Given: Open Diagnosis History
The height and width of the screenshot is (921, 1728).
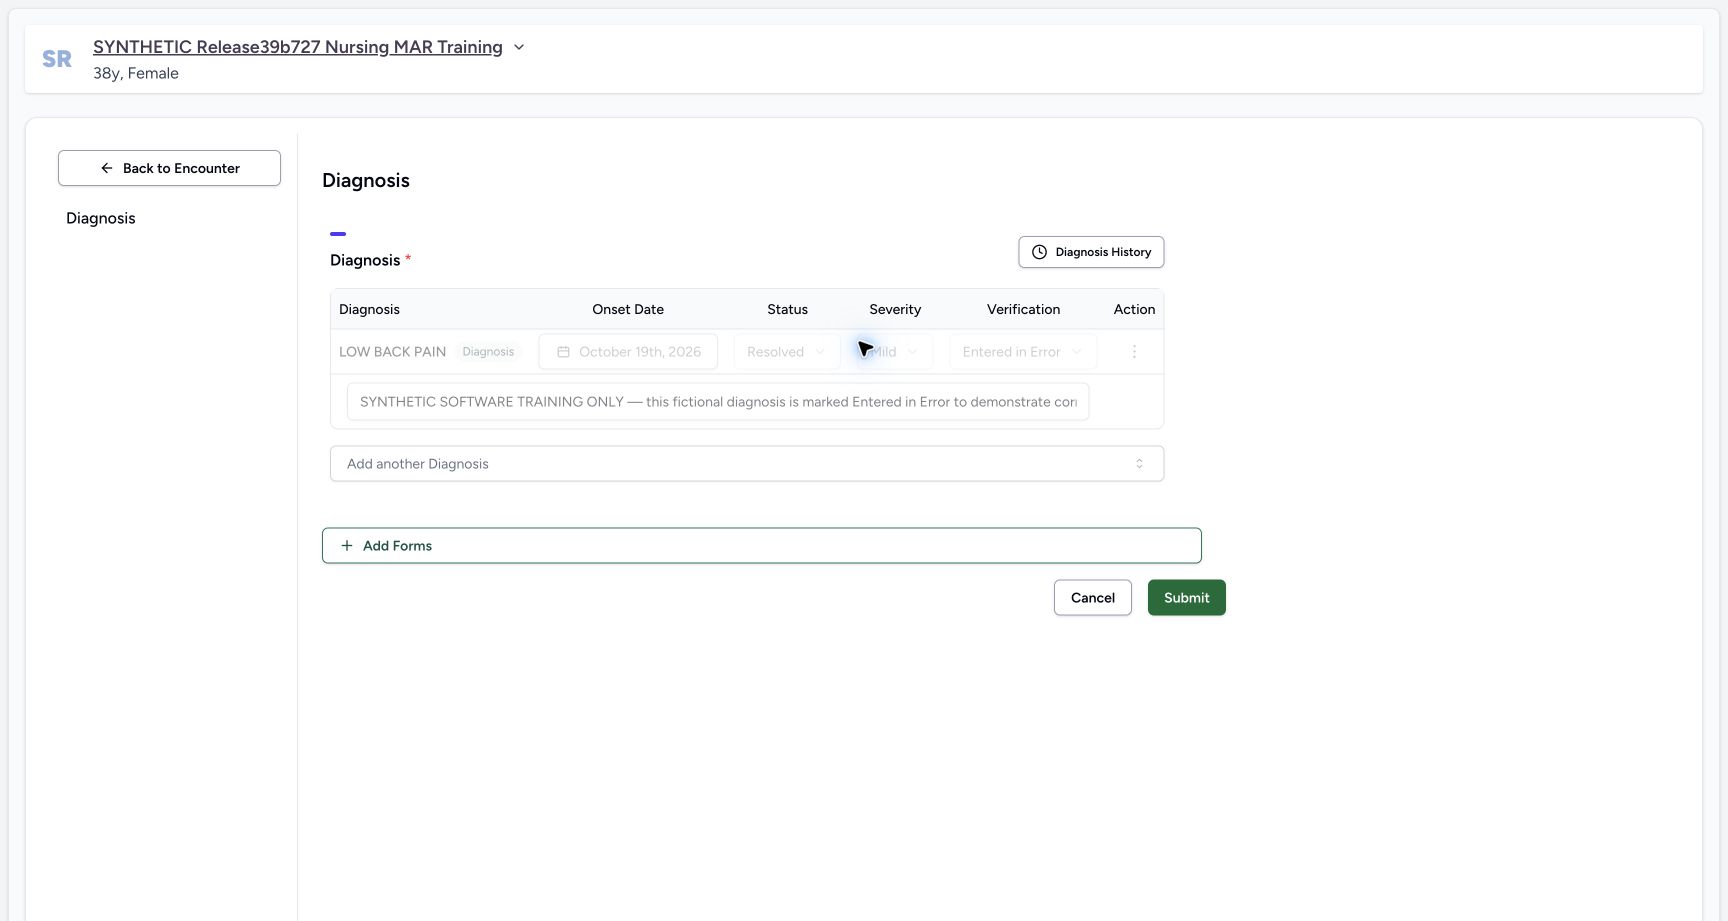Looking at the screenshot, I should point(1091,252).
